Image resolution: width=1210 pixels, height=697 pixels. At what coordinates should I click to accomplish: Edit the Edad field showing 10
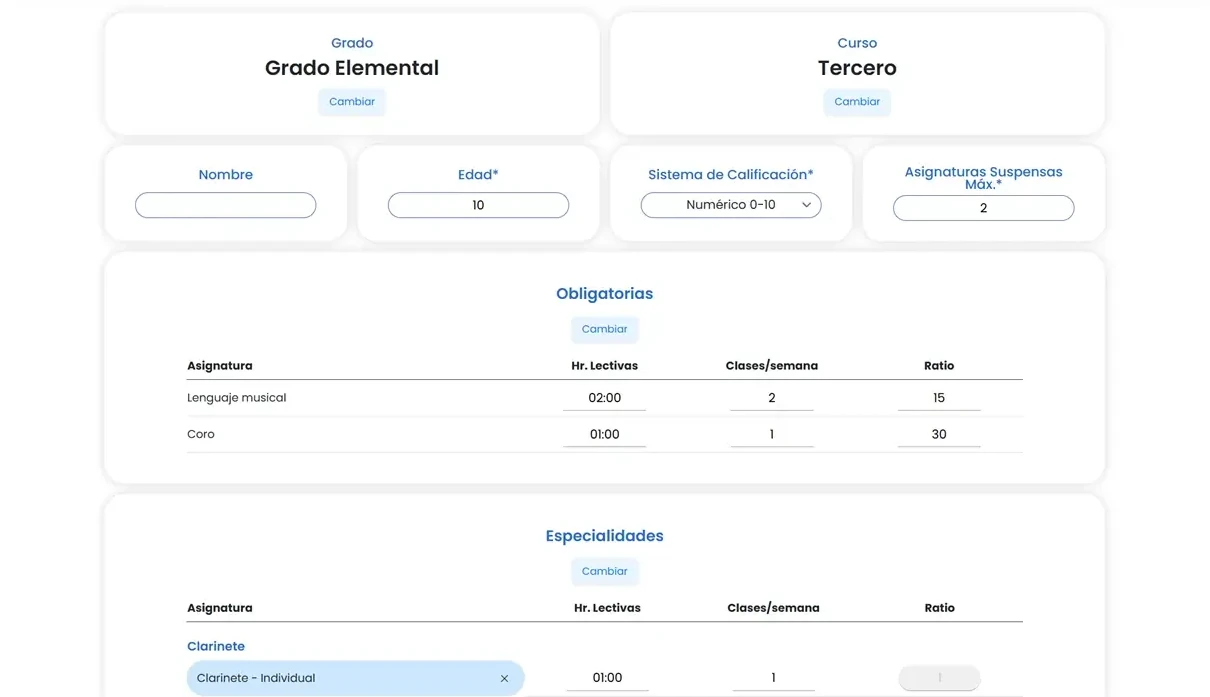478,205
